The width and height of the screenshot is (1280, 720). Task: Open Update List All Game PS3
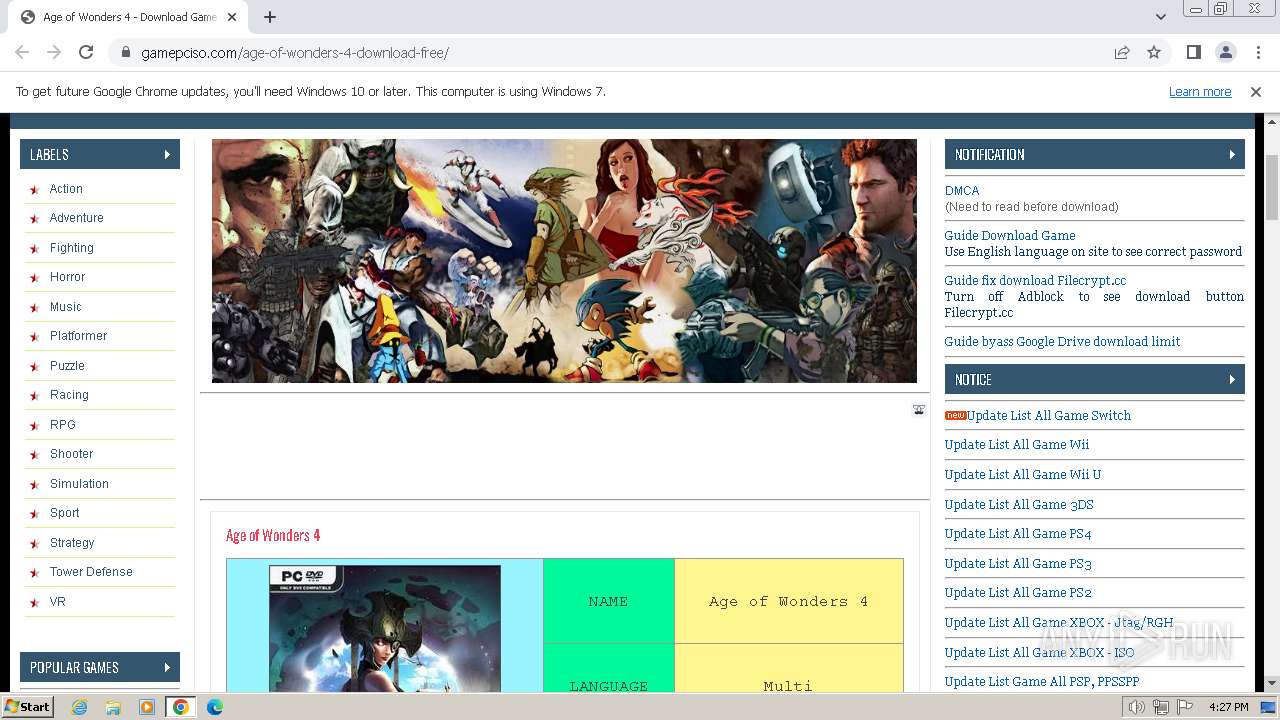[x=1018, y=563]
